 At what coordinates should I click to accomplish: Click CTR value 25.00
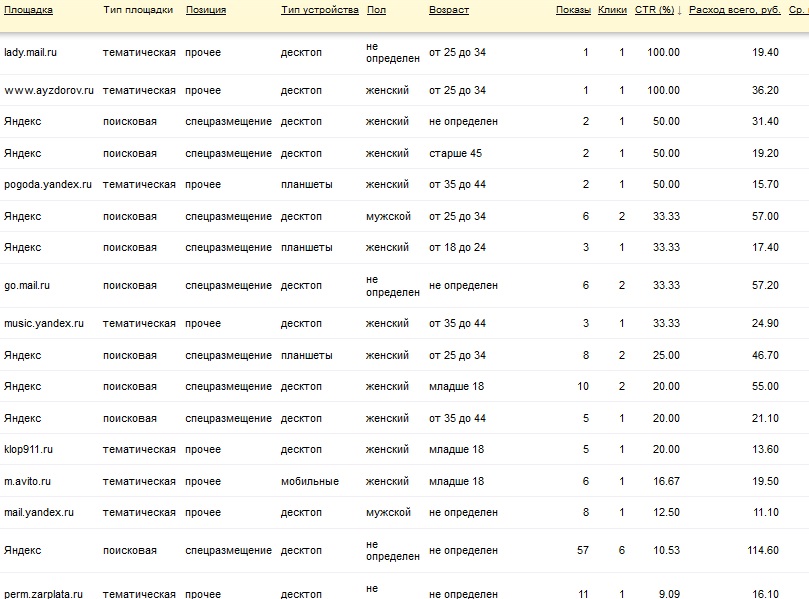point(666,355)
